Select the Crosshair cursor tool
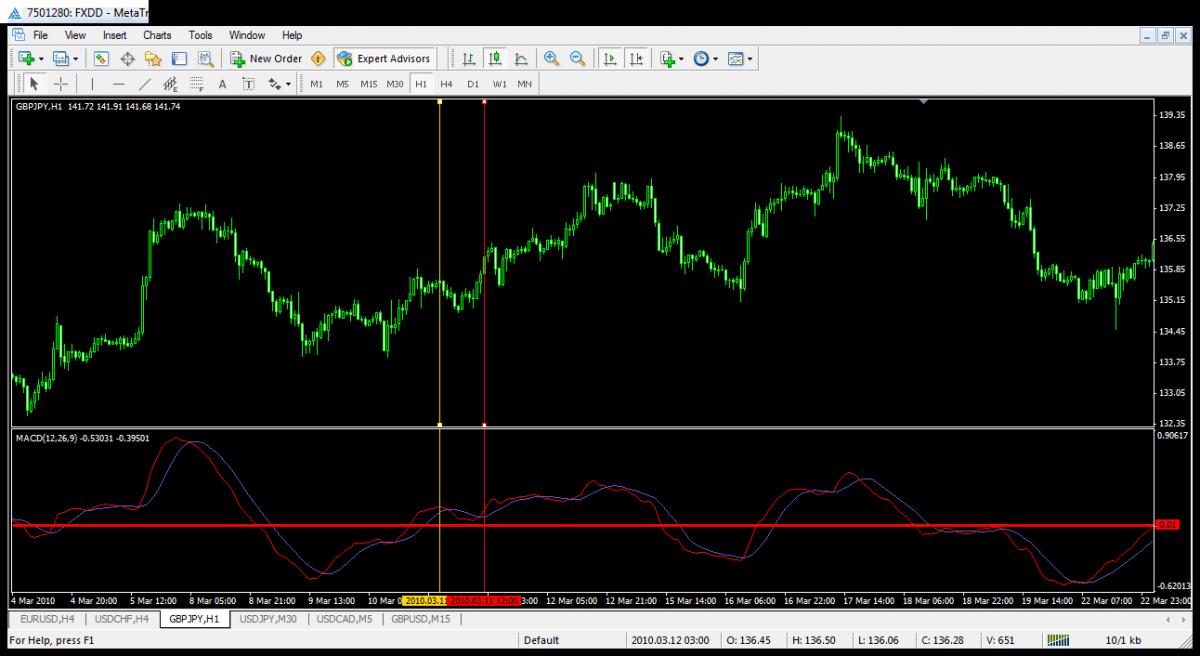The height and width of the screenshot is (656, 1200). [61, 84]
